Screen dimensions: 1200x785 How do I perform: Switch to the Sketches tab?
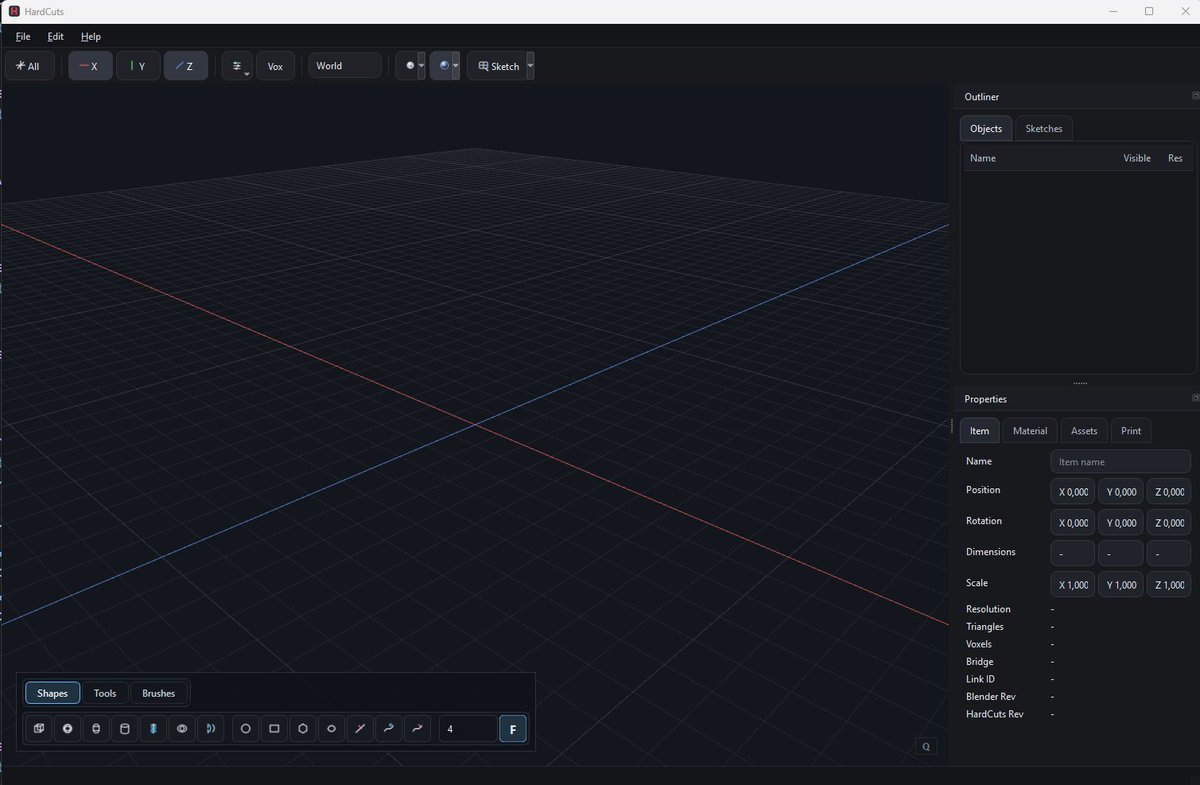(1043, 128)
